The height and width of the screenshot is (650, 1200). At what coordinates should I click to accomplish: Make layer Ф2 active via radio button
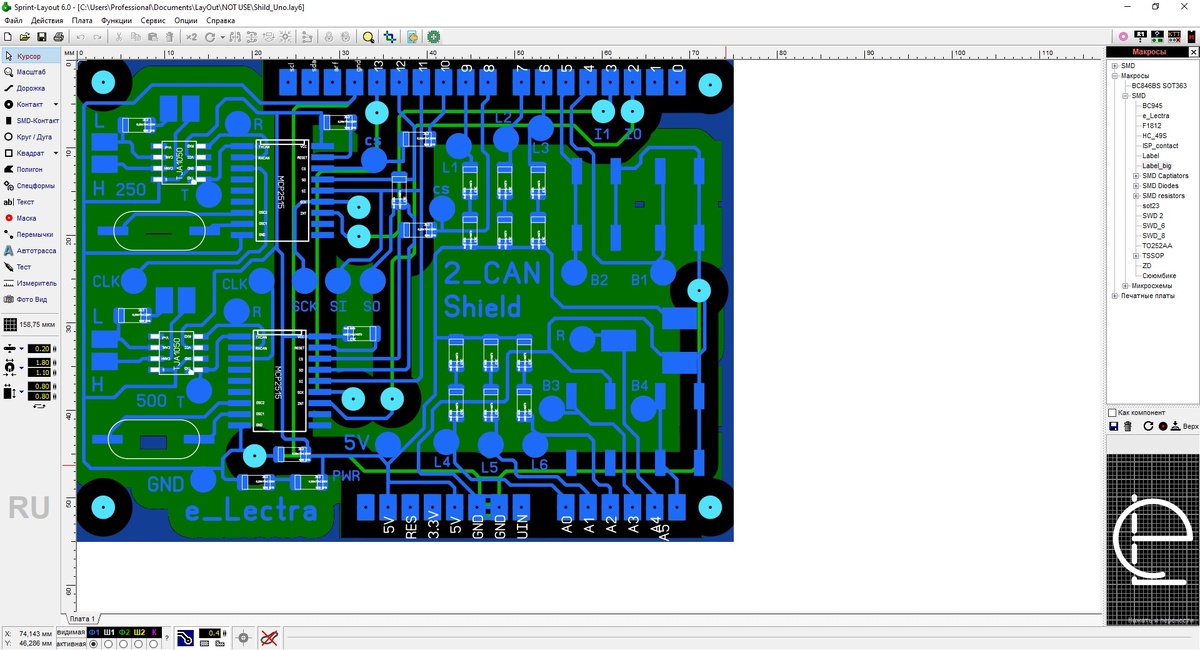[x=125, y=644]
